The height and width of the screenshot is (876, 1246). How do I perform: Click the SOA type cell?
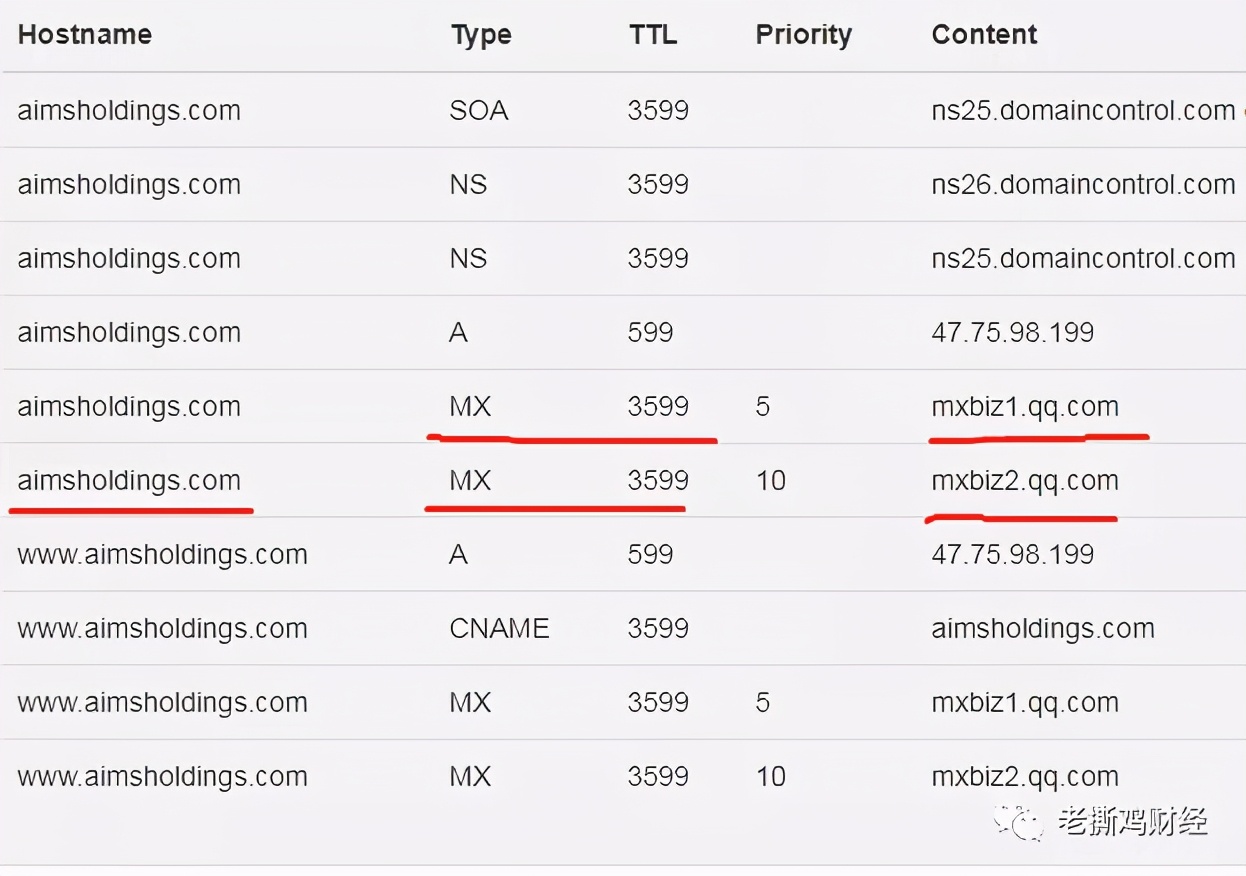pyautogui.click(x=479, y=110)
